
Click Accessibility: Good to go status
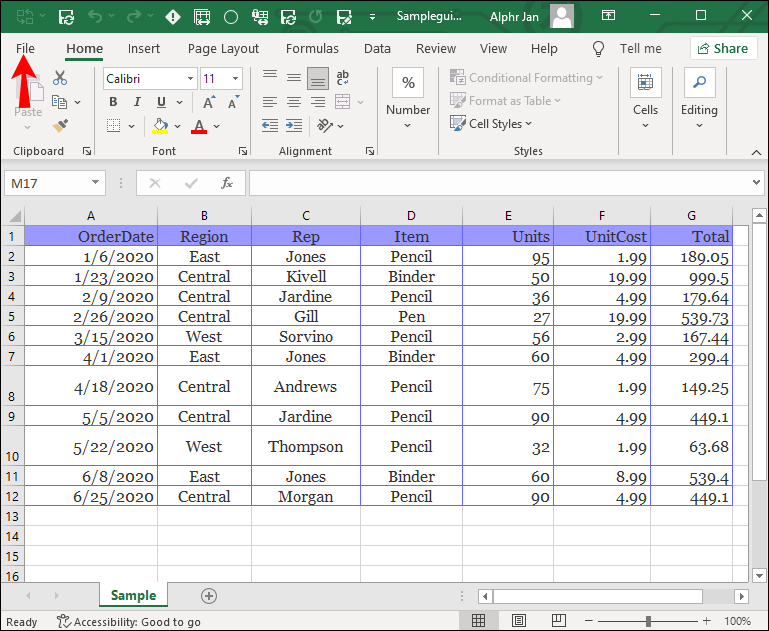click(x=128, y=622)
